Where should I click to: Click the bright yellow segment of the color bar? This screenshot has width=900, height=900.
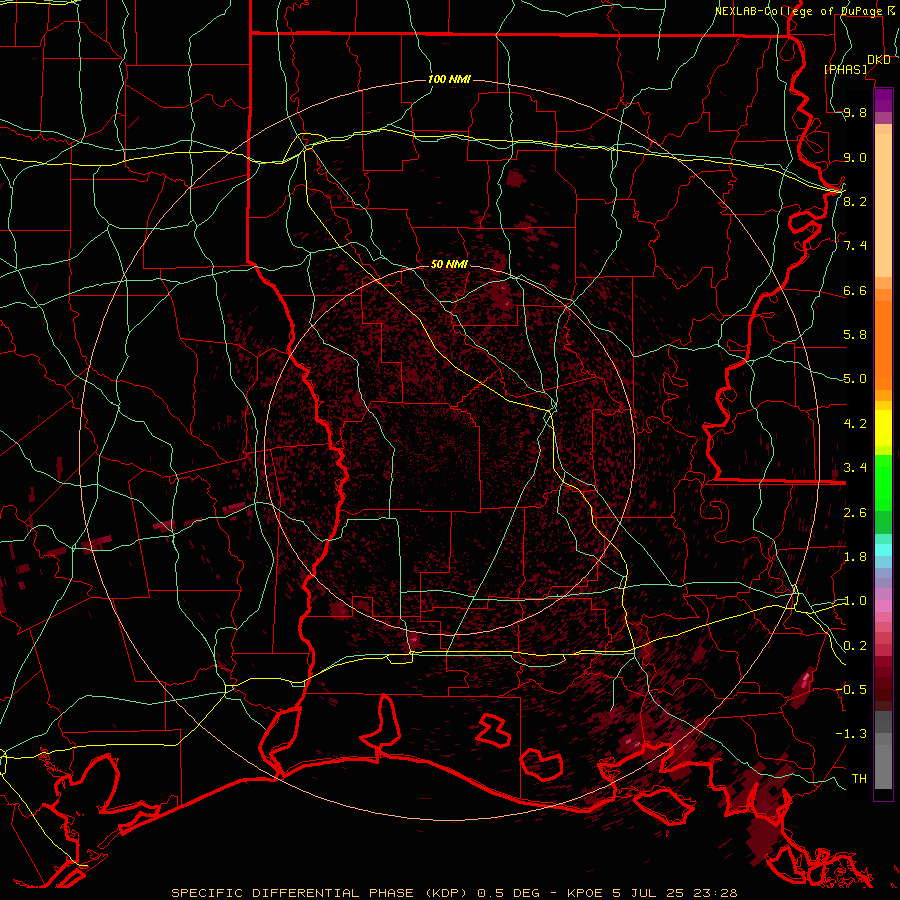pyautogui.click(x=883, y=428)
